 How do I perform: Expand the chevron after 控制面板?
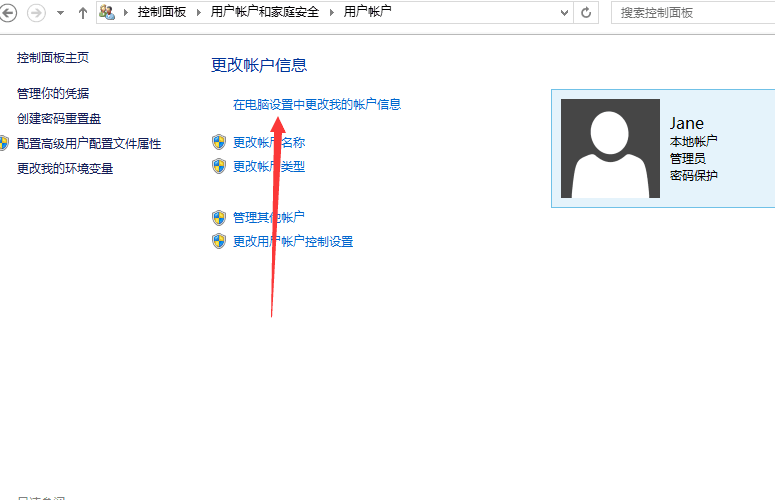199,12
